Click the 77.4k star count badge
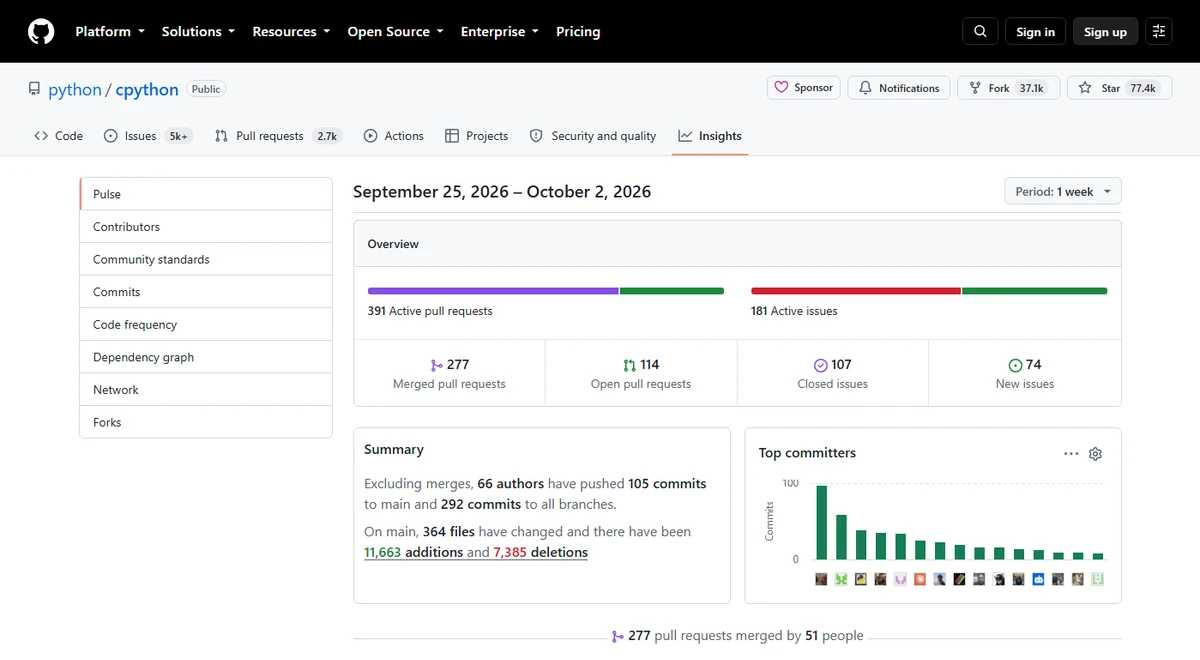The image size is (1200, 660). coord(1143,88)
